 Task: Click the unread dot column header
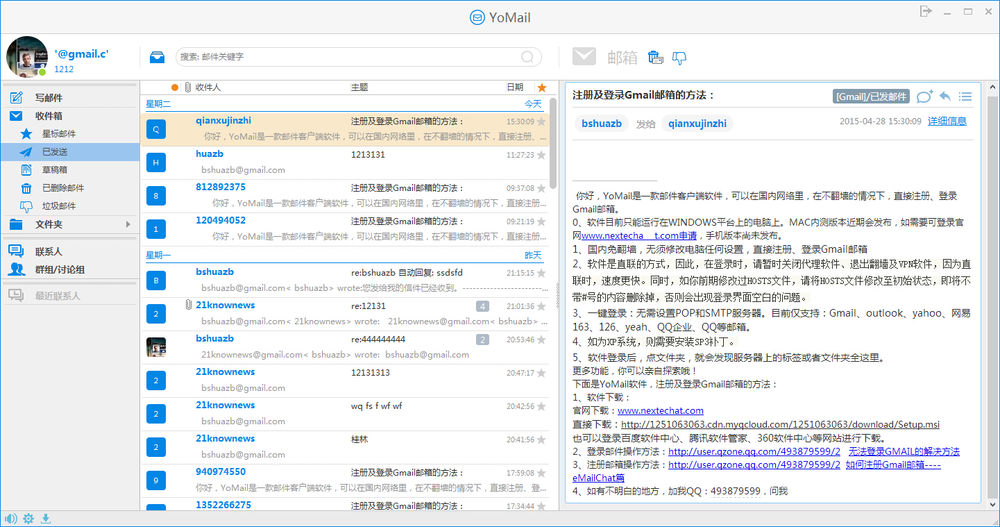pyautogui.click(x=175, y=87)
